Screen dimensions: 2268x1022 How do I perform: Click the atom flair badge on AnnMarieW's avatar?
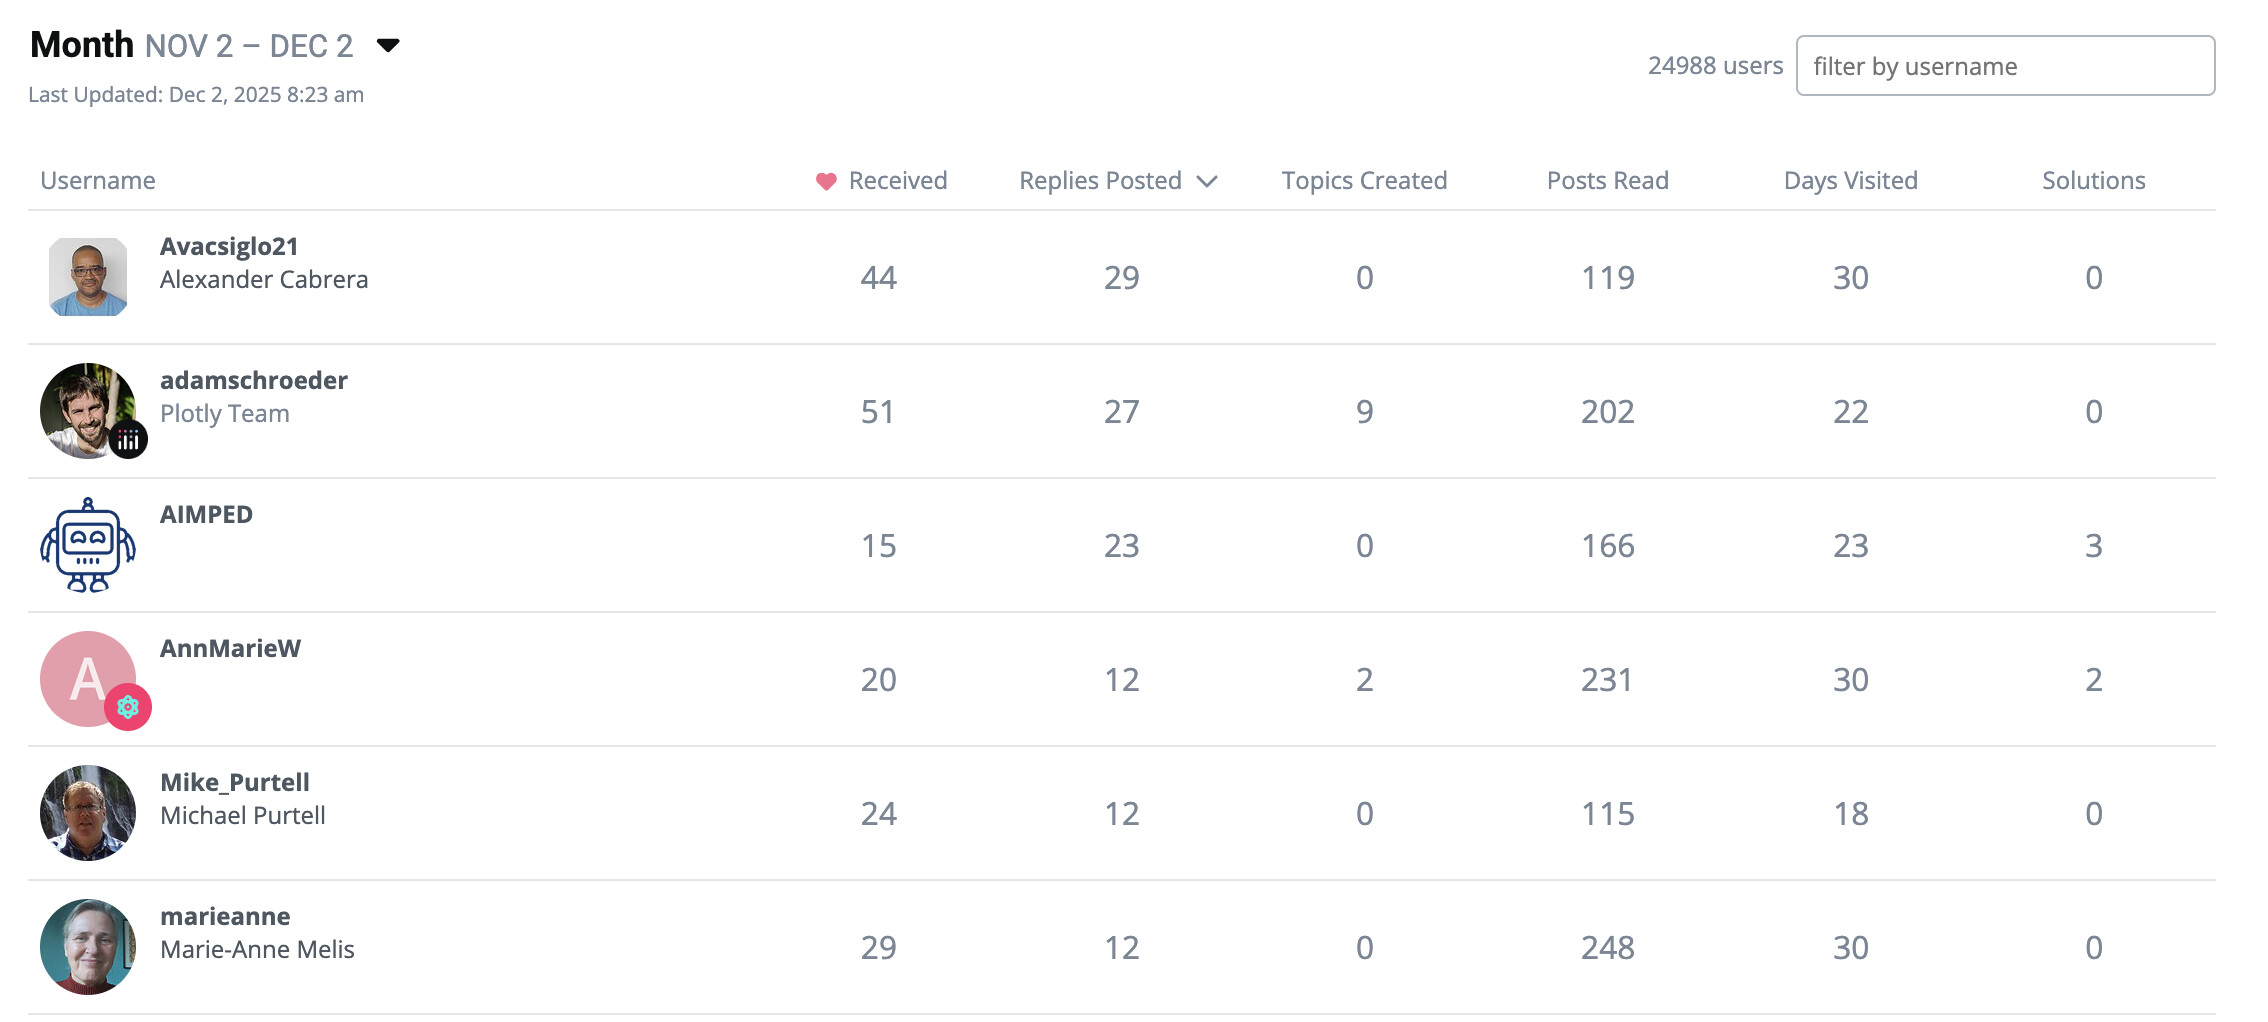[x=128, y=708]
